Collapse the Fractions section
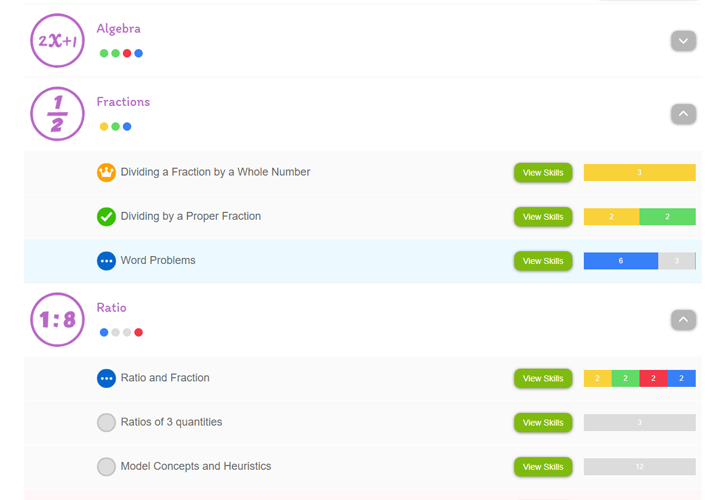The image size is (720, 500). tap(683, 114)
